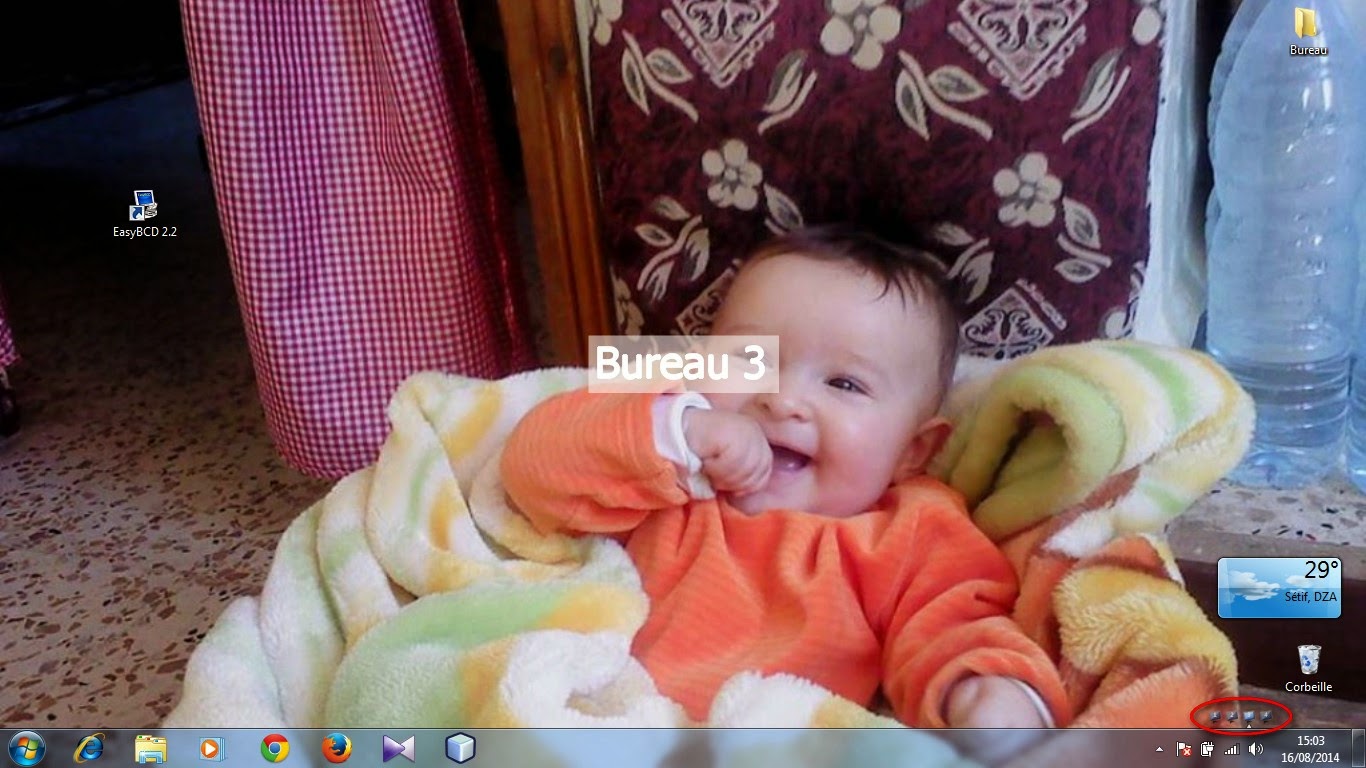This screenshot has width=1366, height=768.
Task: Select the active desktop 3 icon
Action: coord(1249,716)
